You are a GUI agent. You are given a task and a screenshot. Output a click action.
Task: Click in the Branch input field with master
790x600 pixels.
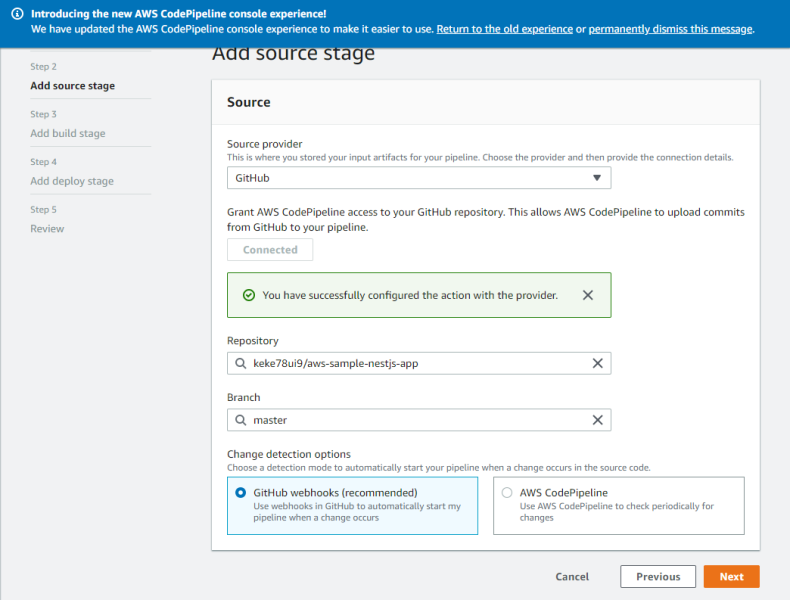coord(419,420)
